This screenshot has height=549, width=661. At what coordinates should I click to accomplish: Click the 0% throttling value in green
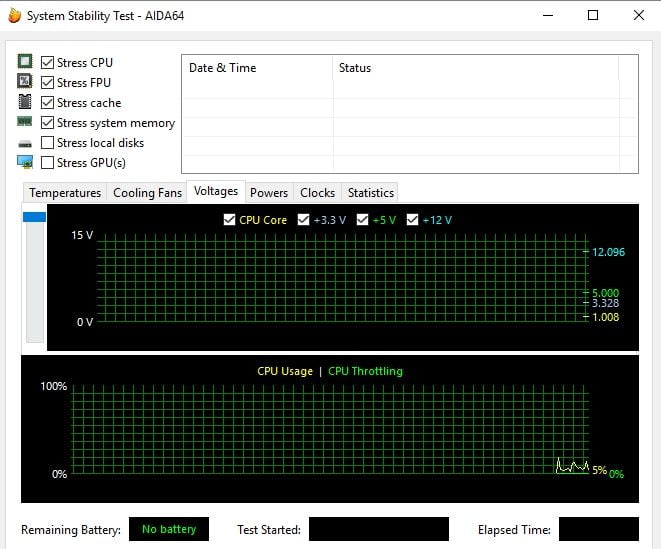tap(616, 474)
